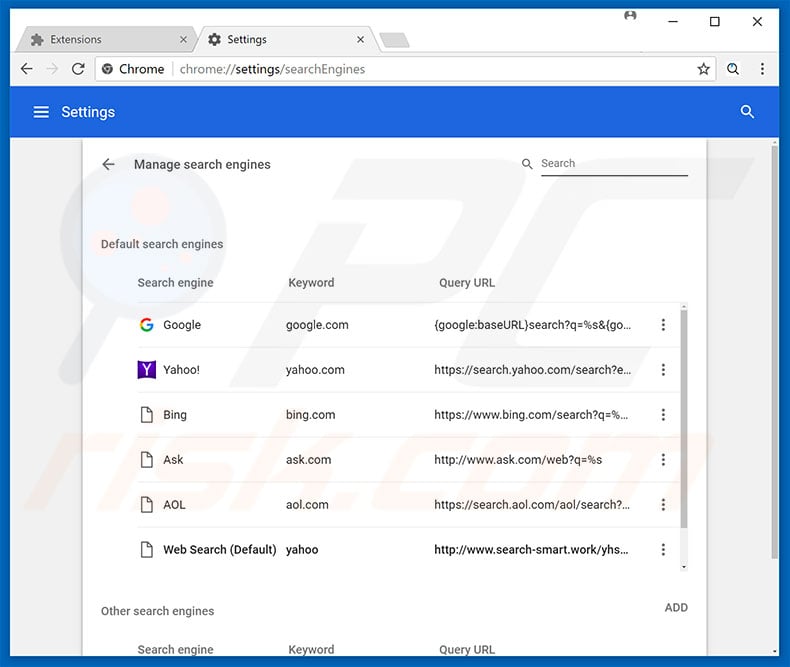Click the Ask page icon
This screenshot has width=790, height=667.
click(x=147, y=459)
